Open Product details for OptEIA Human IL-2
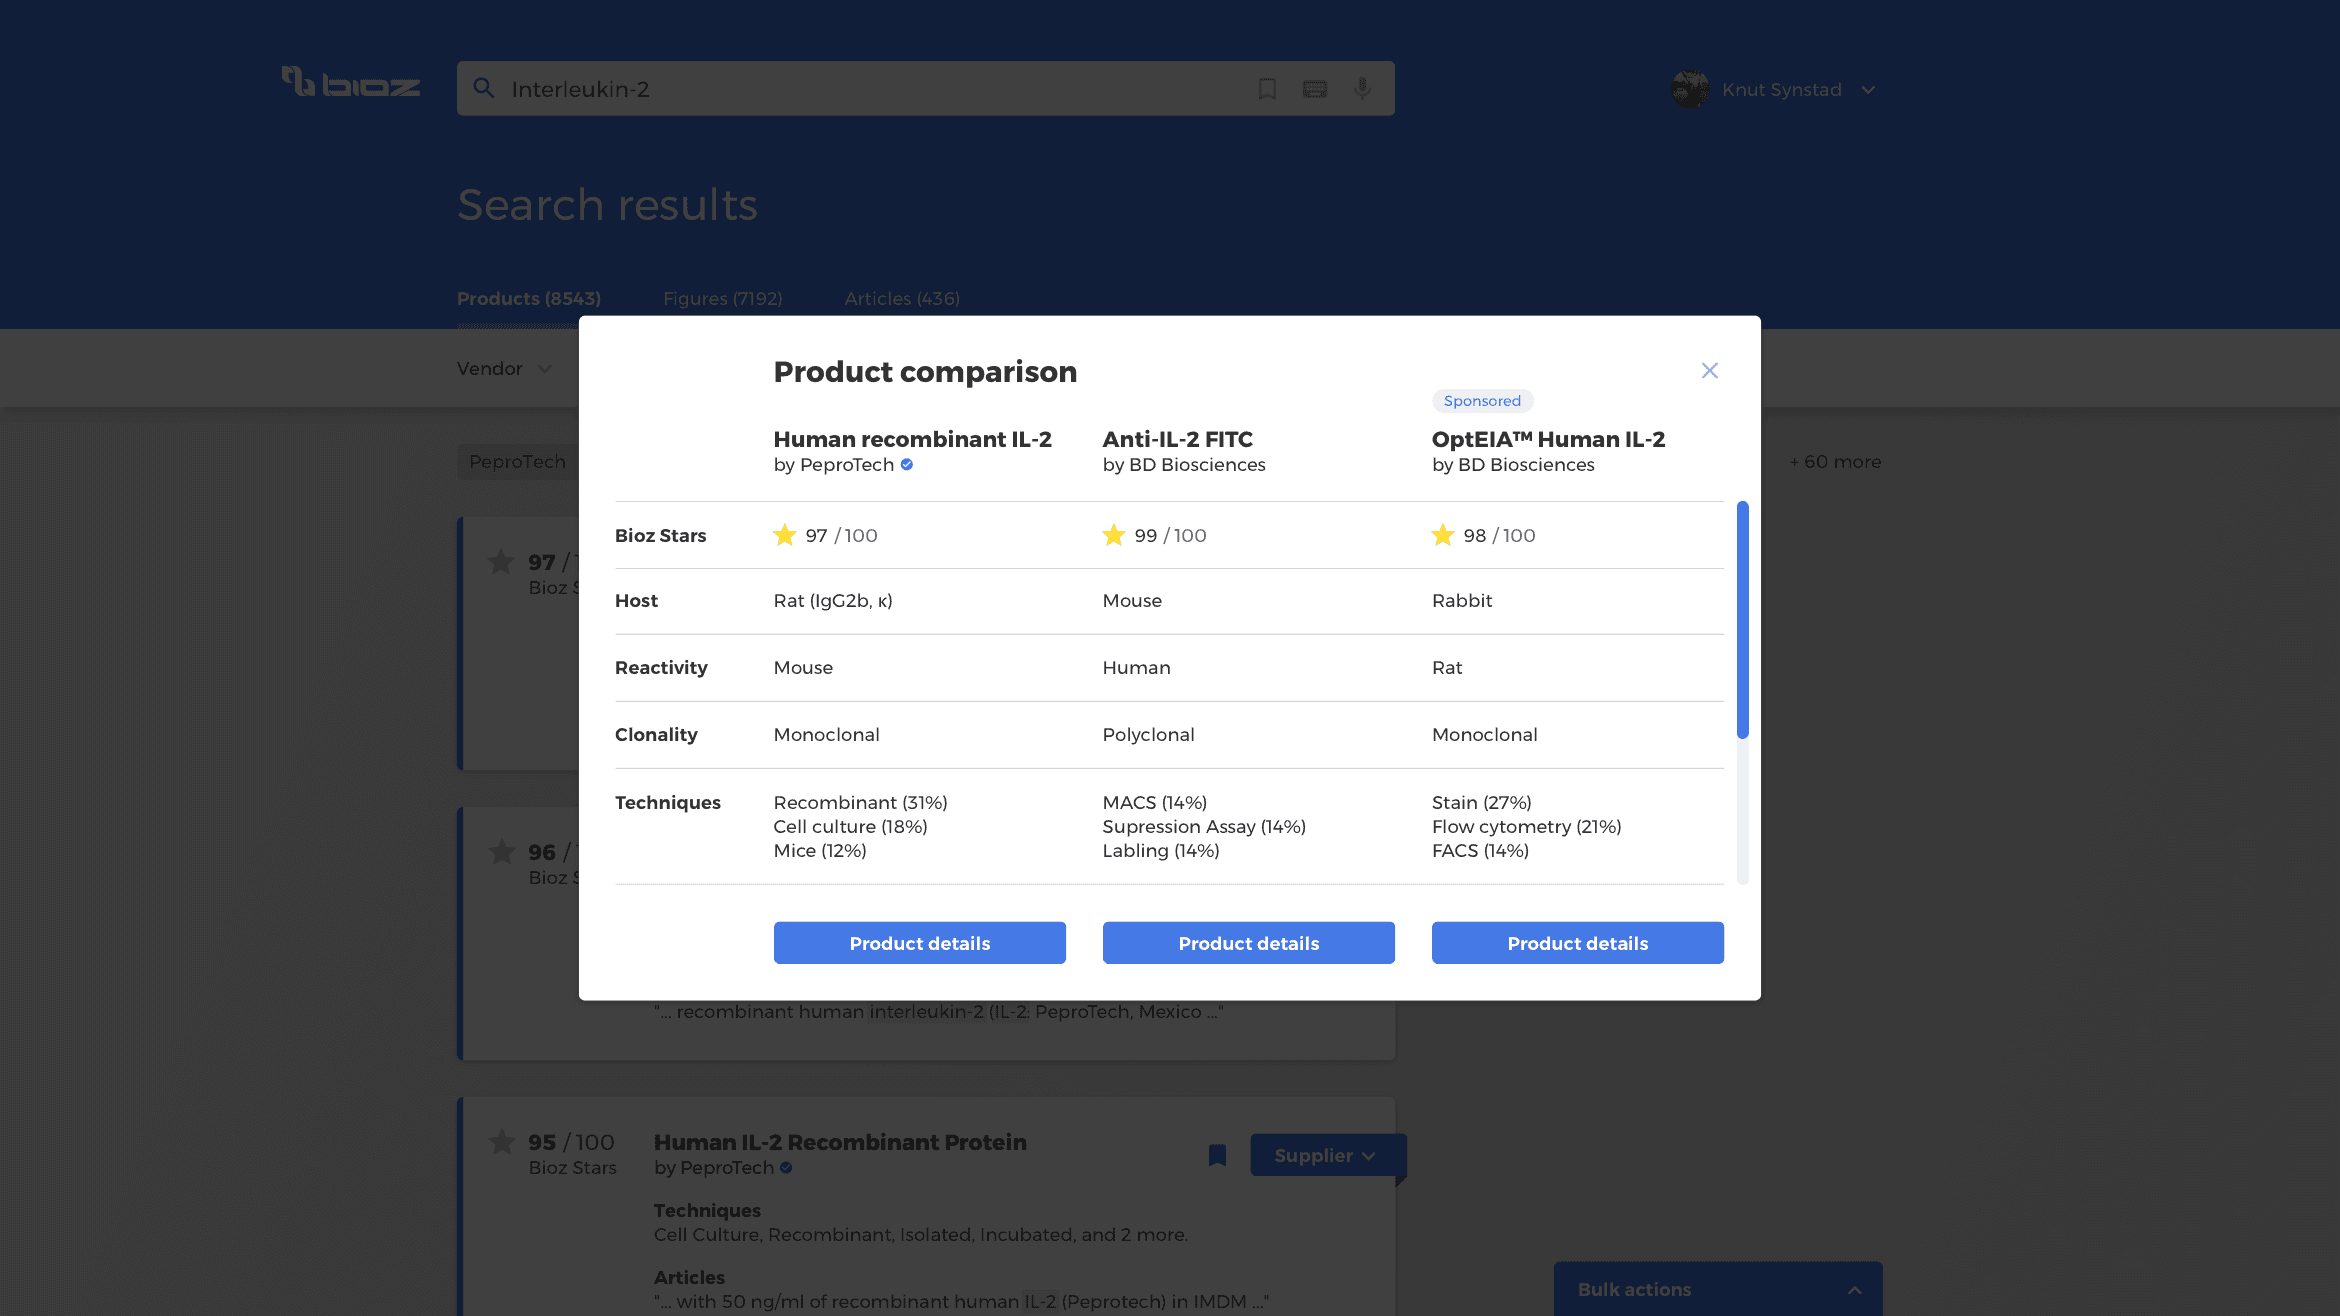 (x=1577, y=943)
